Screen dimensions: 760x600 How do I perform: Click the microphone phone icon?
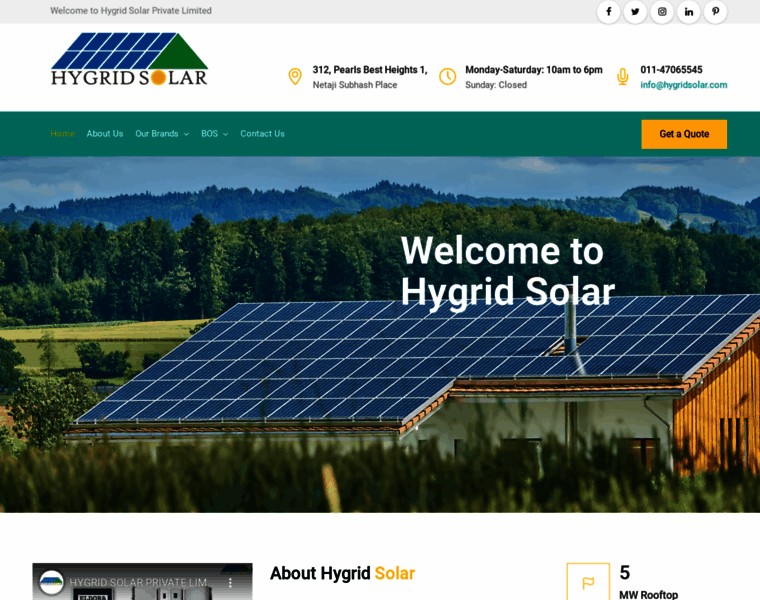(x=623, y=77)
